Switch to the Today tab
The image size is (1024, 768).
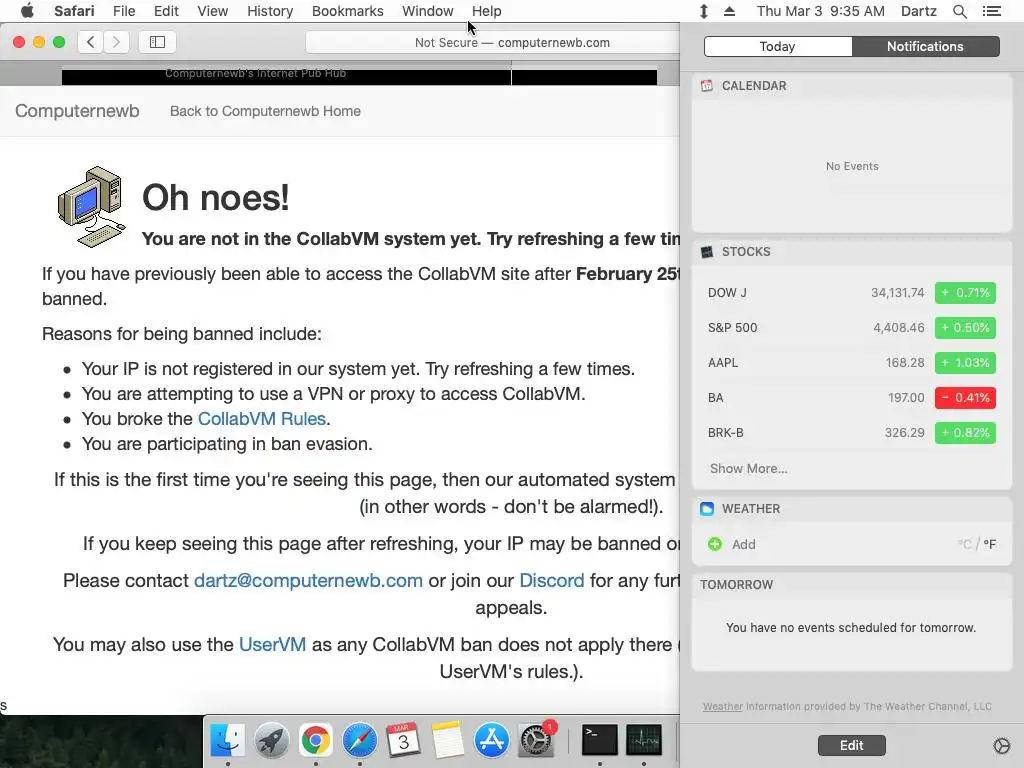777,46
